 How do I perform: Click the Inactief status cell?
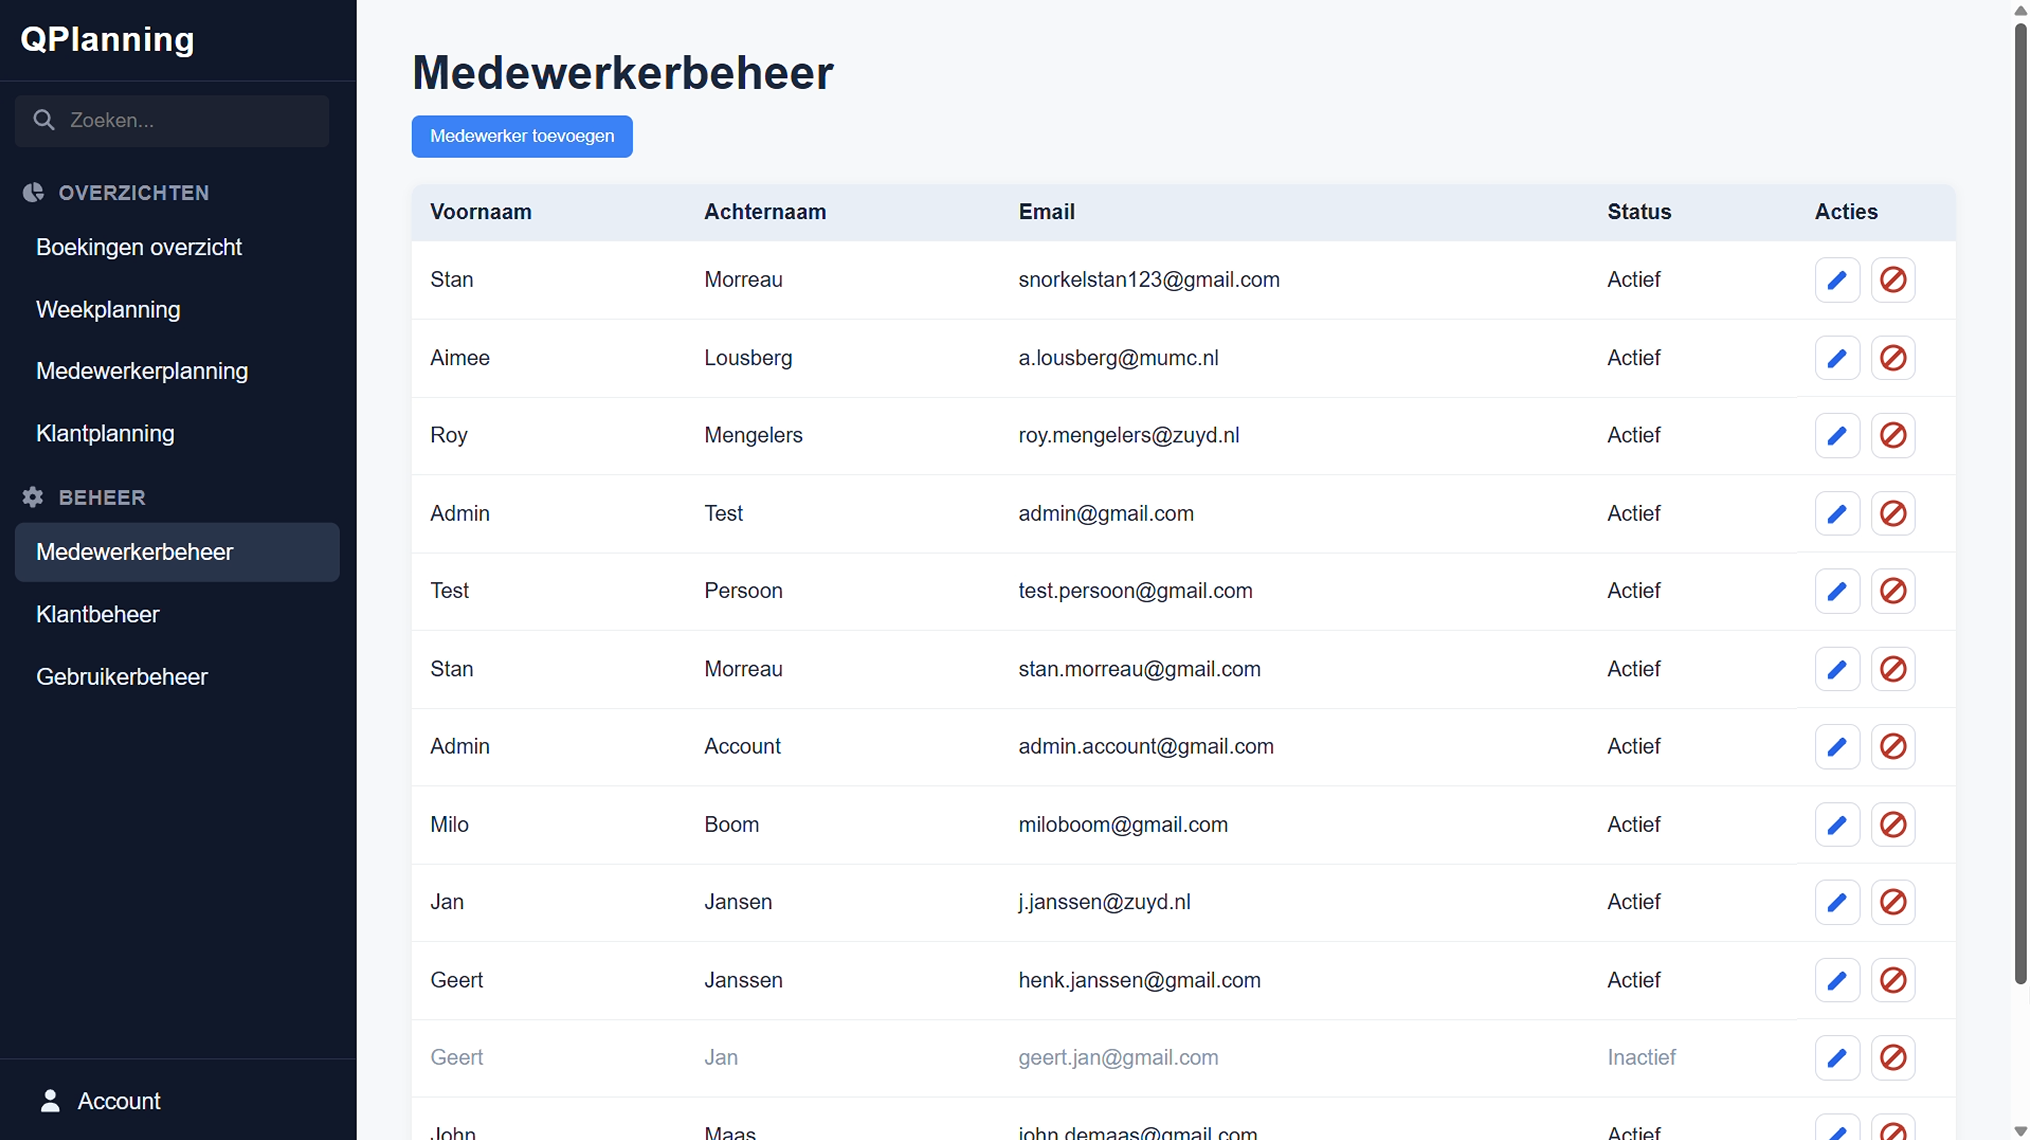(x=1641, y=1058)
